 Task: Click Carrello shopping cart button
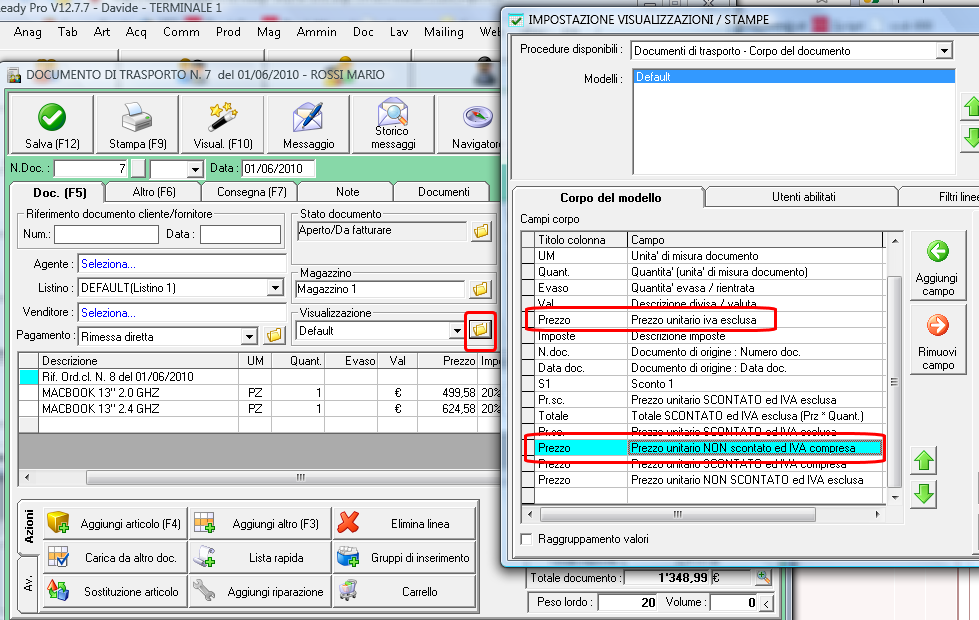pyautogui.click(x=404, y=591)
